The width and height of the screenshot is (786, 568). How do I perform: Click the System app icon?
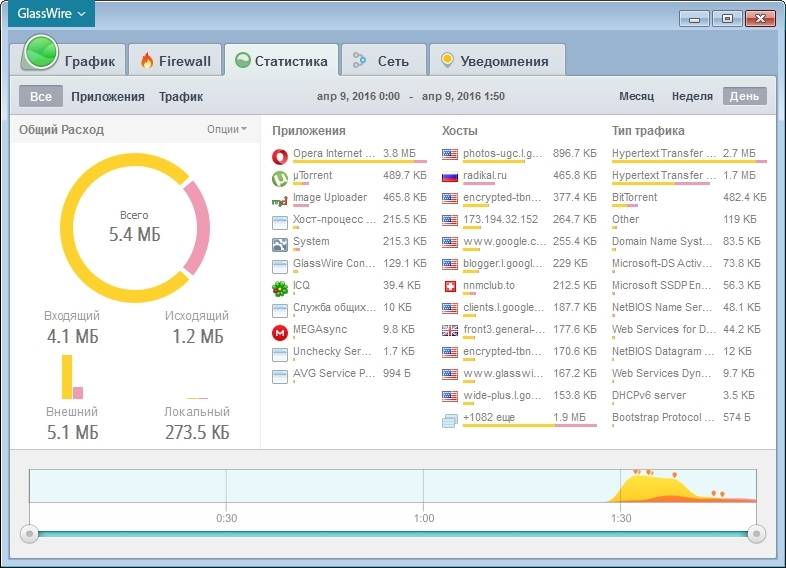pyautogui.click(x=280, y=245)
